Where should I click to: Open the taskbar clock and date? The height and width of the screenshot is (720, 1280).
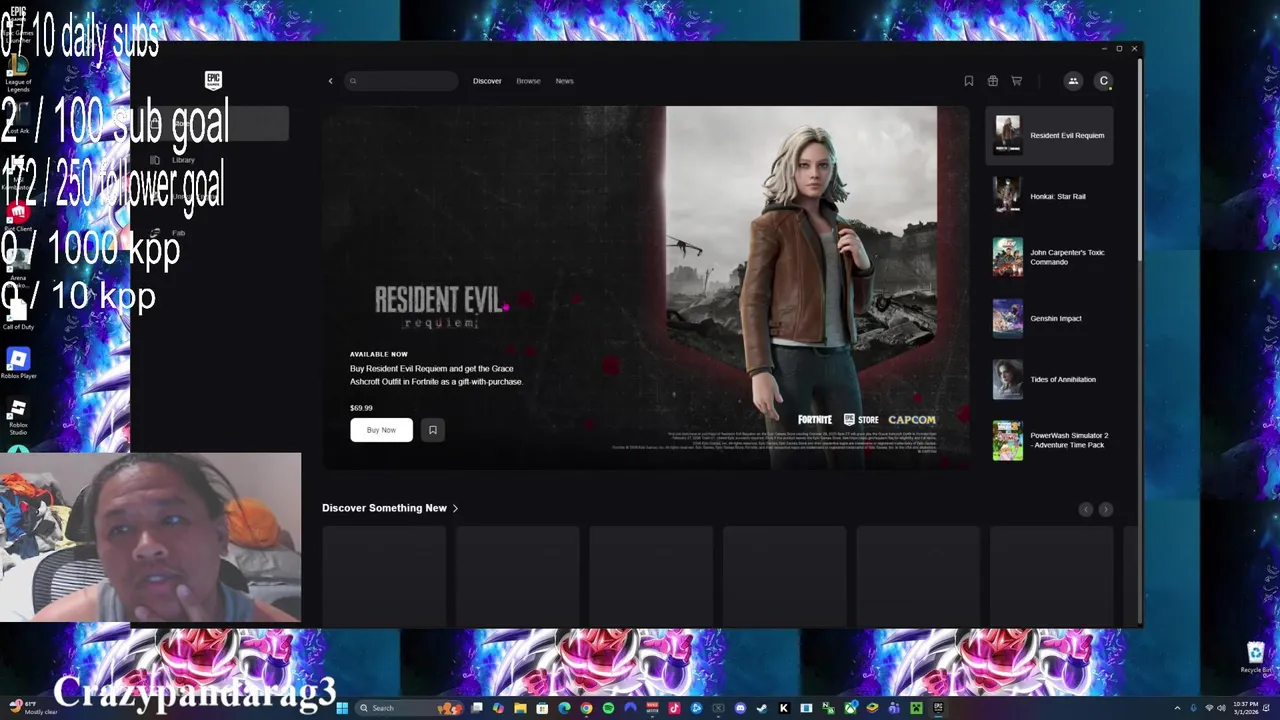(1245, 708)
